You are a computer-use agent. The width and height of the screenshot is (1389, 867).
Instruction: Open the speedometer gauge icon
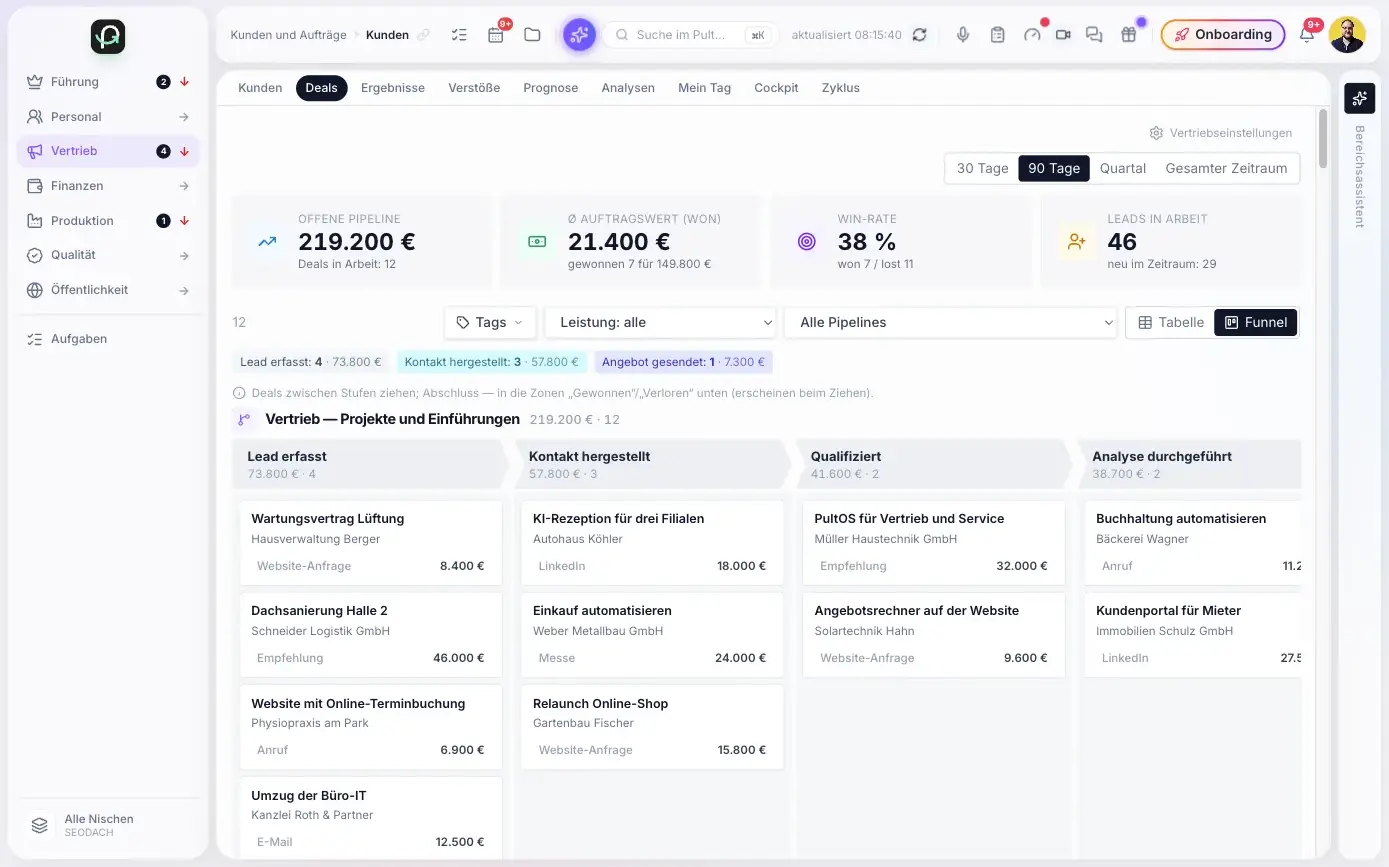[x=1032, y=35]
